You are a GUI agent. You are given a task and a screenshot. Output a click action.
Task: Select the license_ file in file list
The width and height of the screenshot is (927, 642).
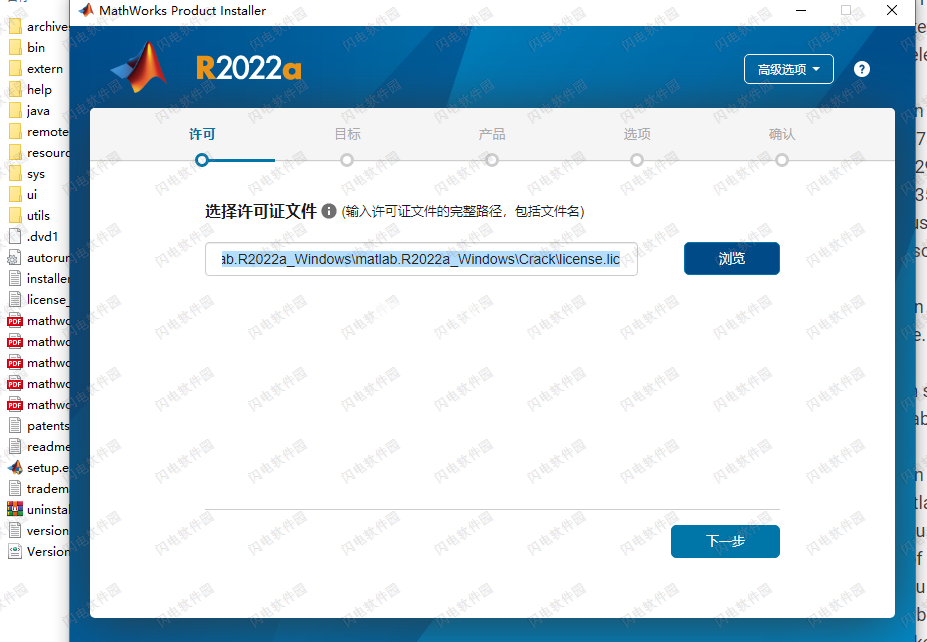pyautogui.click(x=38, y=299)
